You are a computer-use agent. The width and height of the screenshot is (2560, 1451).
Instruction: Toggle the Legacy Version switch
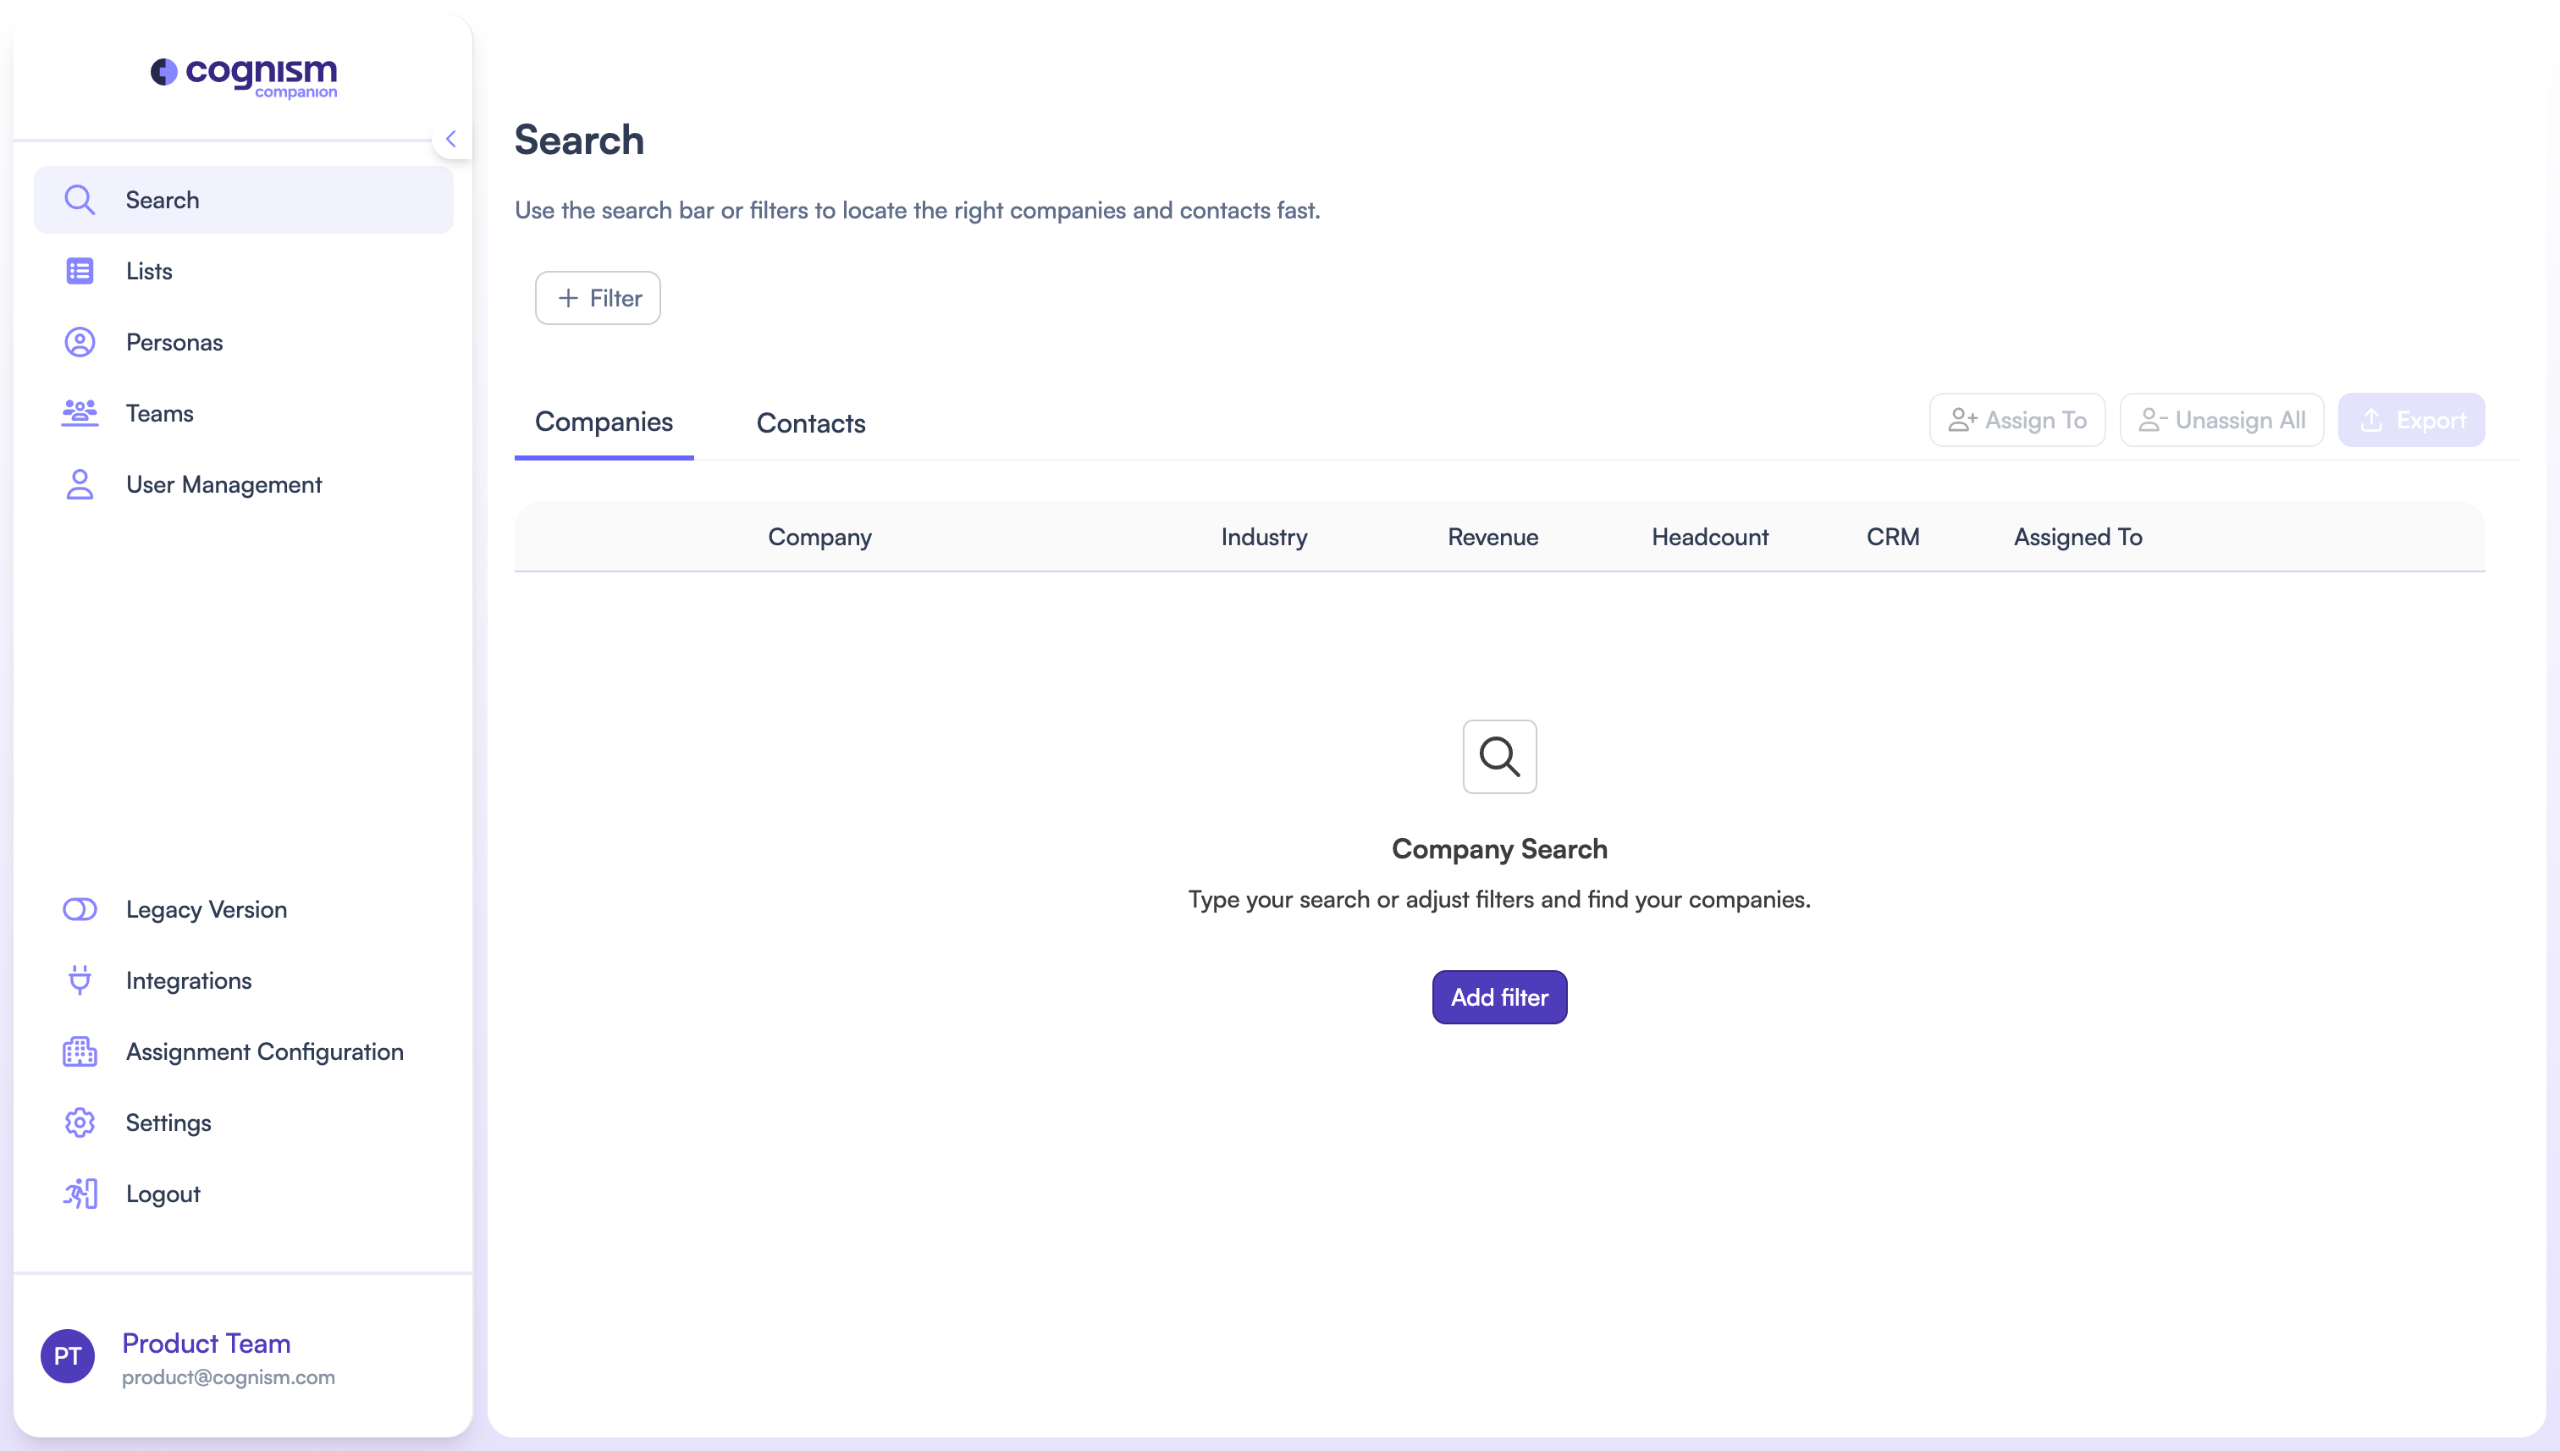pos(80,909)
